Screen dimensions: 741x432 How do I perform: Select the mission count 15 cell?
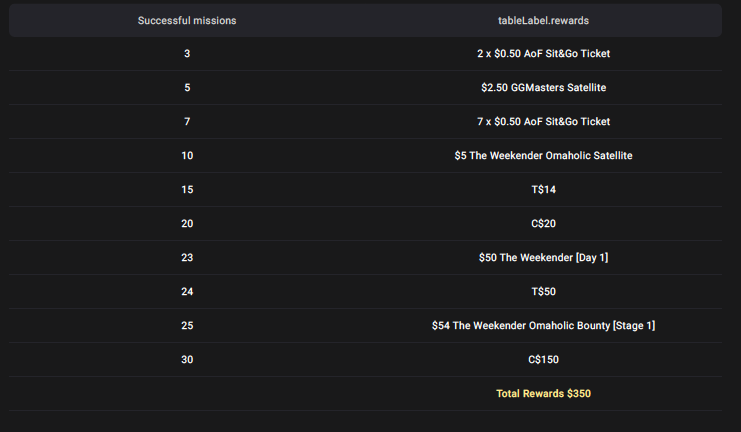pos(187,190)
